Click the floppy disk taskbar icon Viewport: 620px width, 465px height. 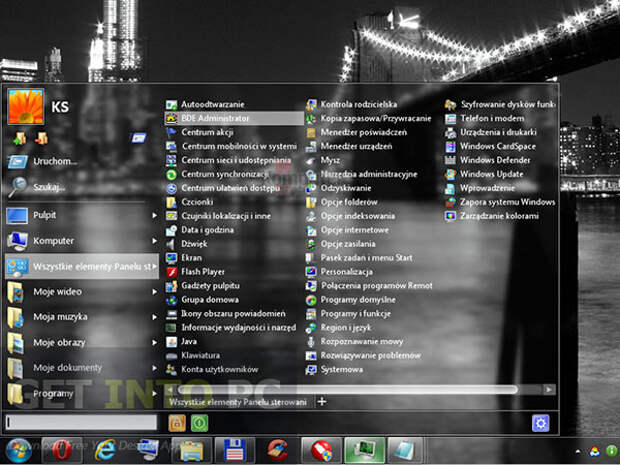point(235,450)
